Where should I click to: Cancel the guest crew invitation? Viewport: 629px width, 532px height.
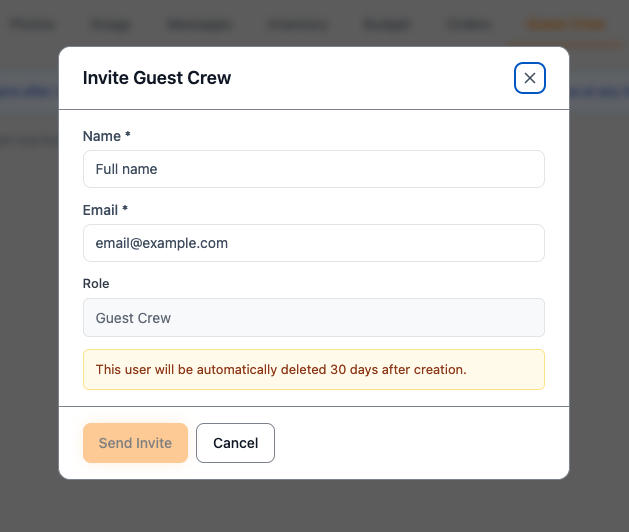tap(235, 443)
